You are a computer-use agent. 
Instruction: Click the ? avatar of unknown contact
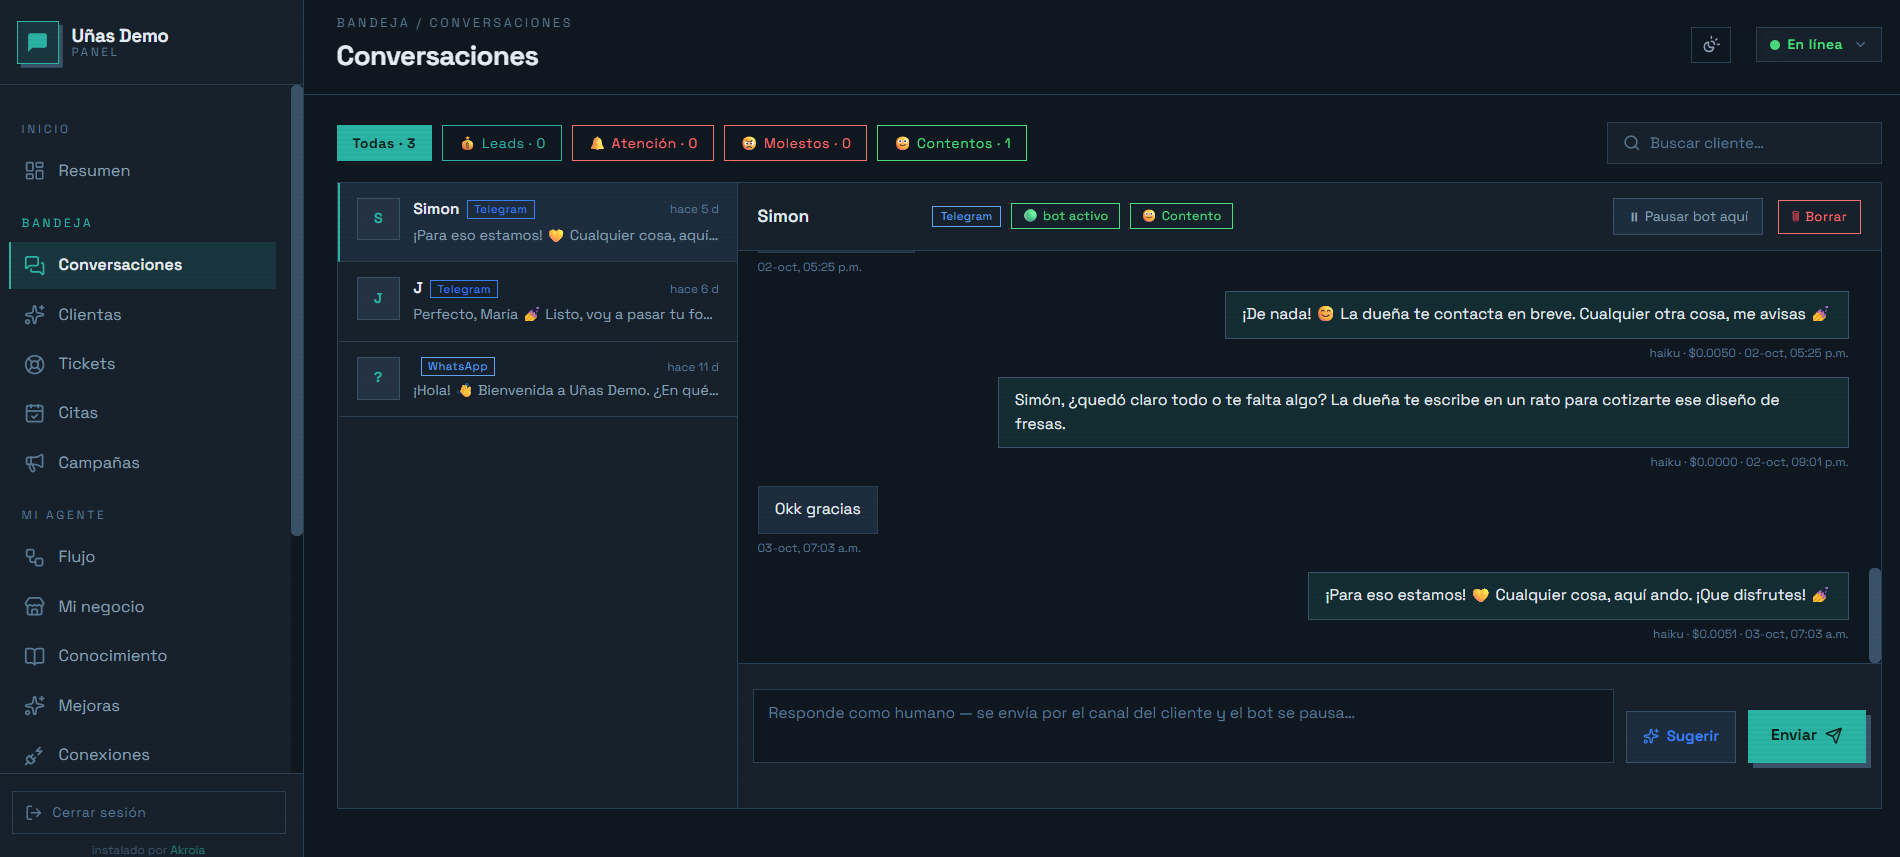[378, 378]
